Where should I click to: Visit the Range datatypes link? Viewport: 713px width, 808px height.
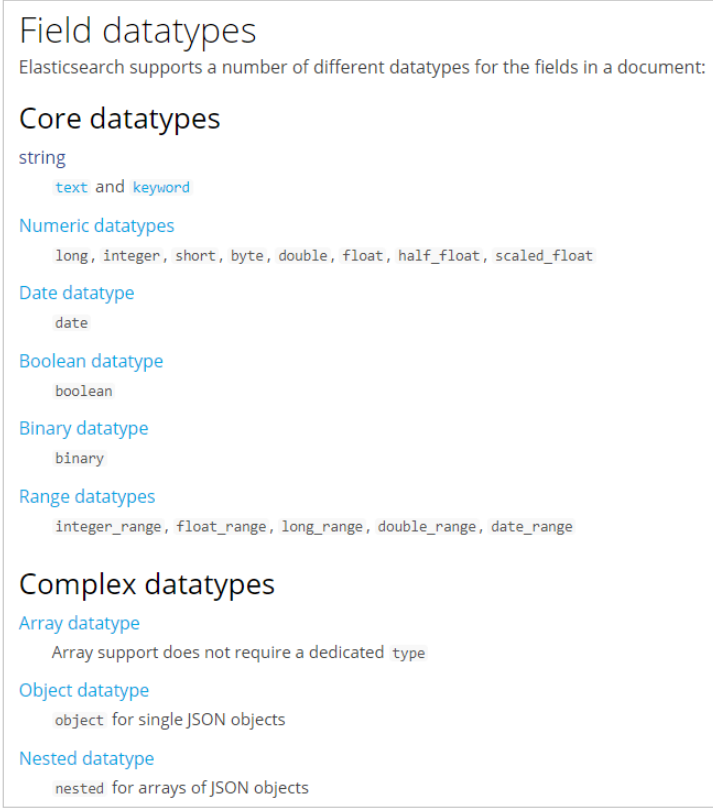[x=87, y=496]
